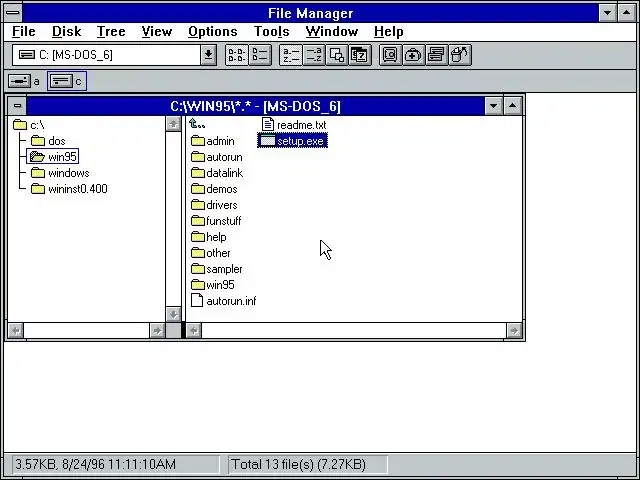Select readme.txt file
The height and width of the screenshot is (480, 640).
(x=294, y=125)
